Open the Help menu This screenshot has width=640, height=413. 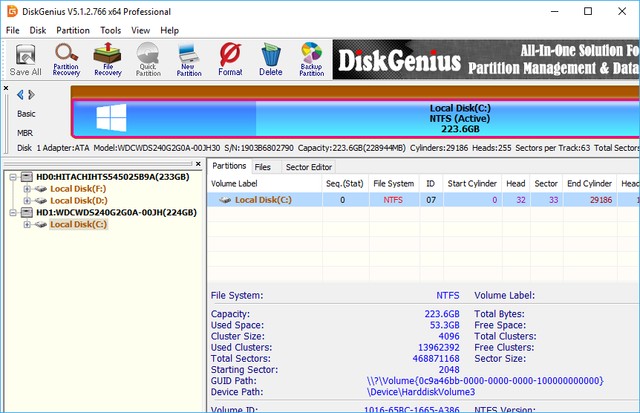click(169, 30)
